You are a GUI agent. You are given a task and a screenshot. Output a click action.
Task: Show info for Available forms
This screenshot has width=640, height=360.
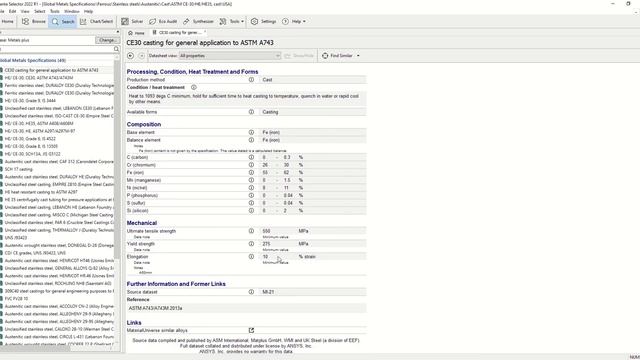(x=251, y=112)
